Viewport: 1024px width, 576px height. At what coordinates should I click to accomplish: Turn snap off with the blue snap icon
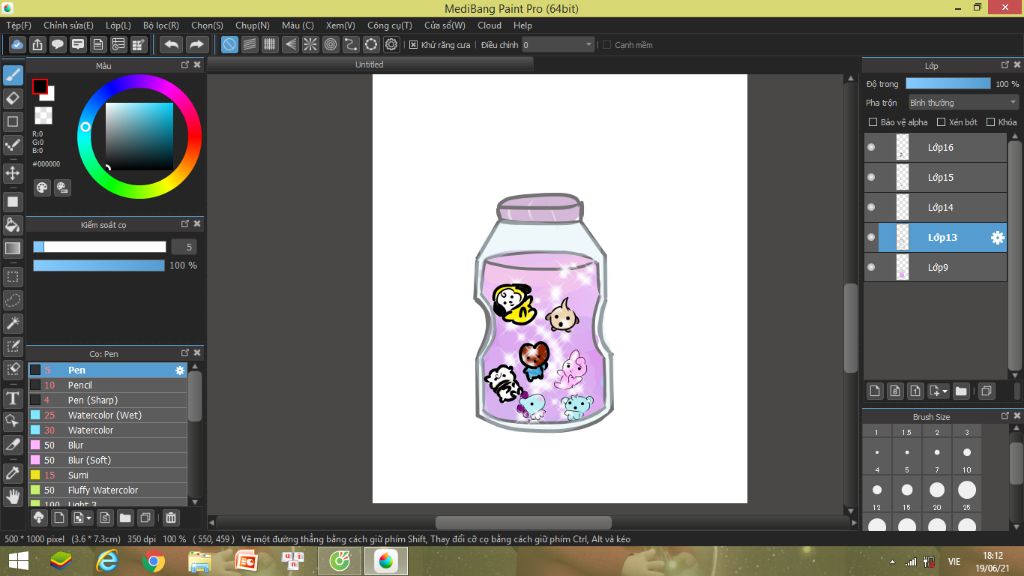(x=229, y=44)
